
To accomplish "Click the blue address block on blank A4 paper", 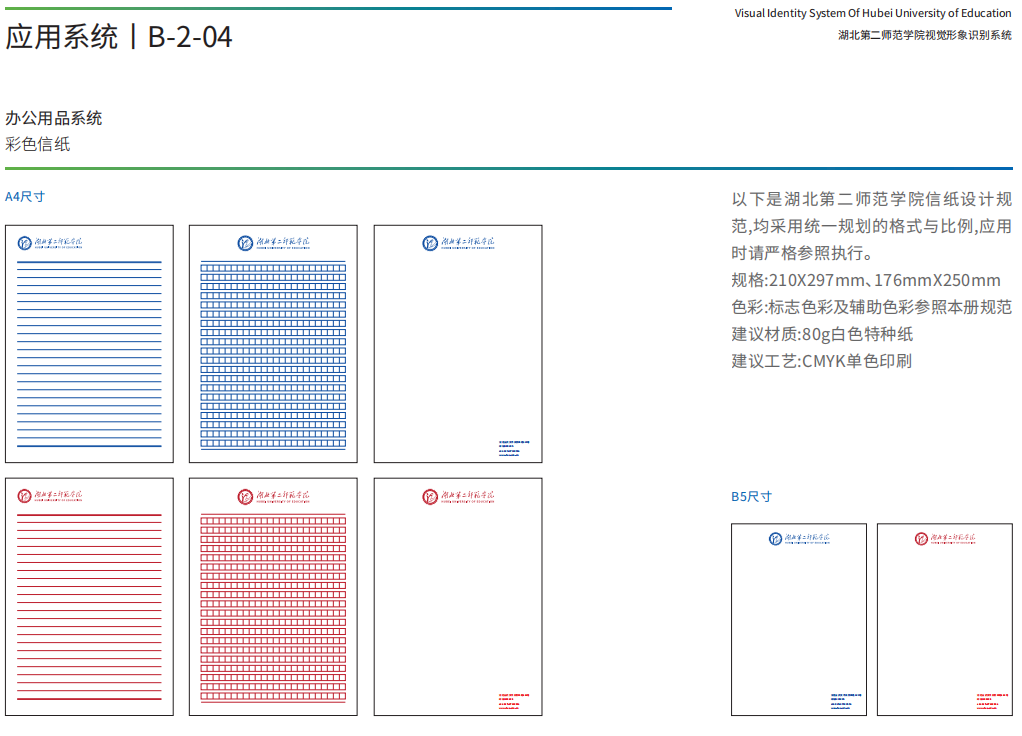I will pyautogui.click(x=514, y=448).
